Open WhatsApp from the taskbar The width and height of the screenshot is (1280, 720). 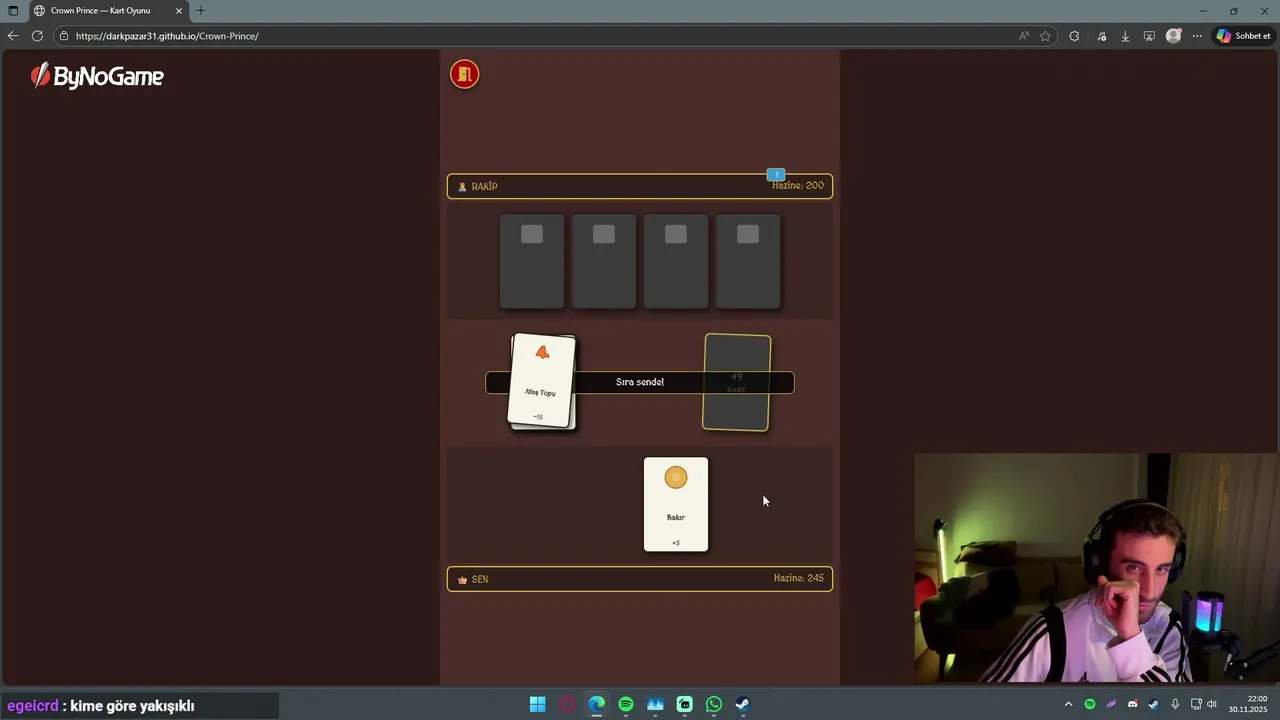pyautogui.click(x=714, y=704)
